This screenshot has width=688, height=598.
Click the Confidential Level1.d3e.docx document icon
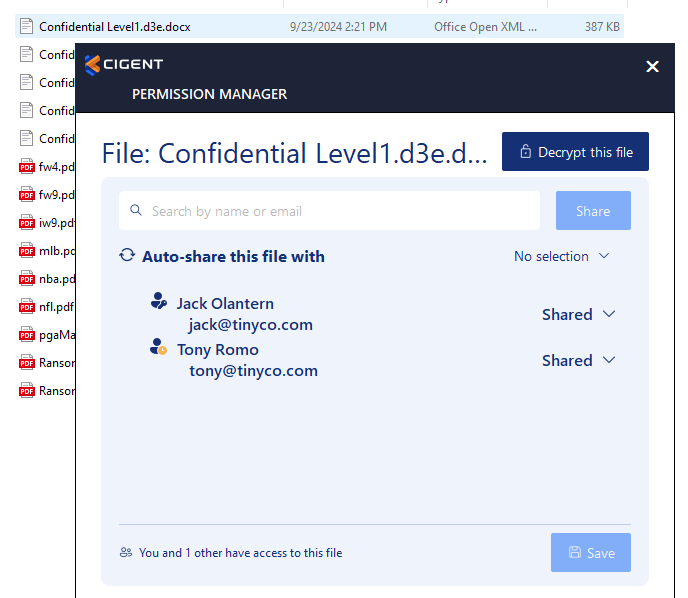click(26, 26)
